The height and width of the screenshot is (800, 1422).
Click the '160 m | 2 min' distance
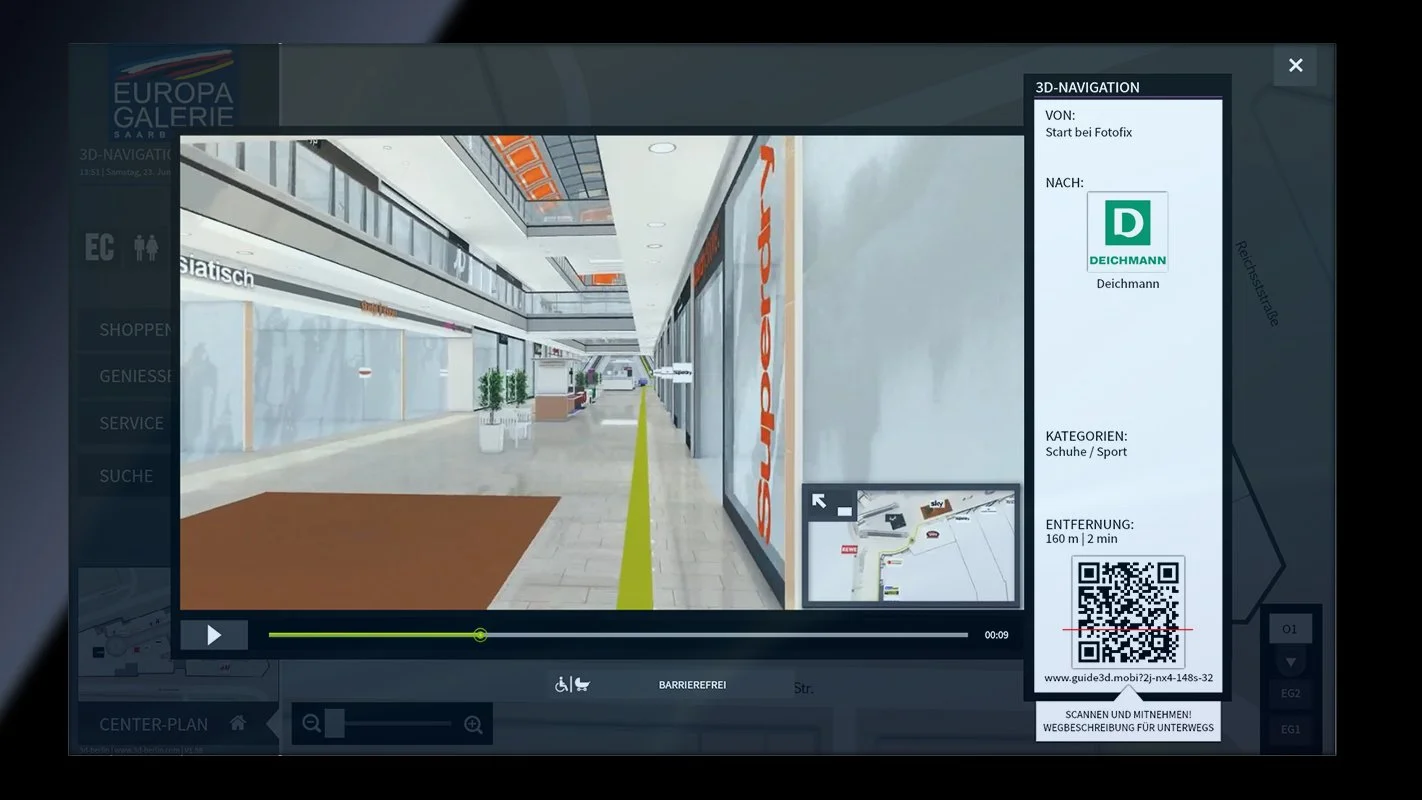click(x=1082, y=539)
